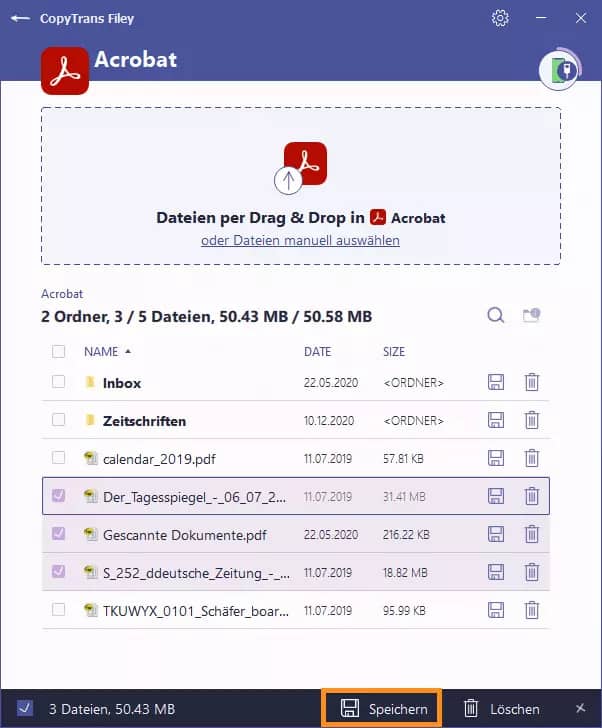Open search with the magnifier icon

click(x=496, y=315)
